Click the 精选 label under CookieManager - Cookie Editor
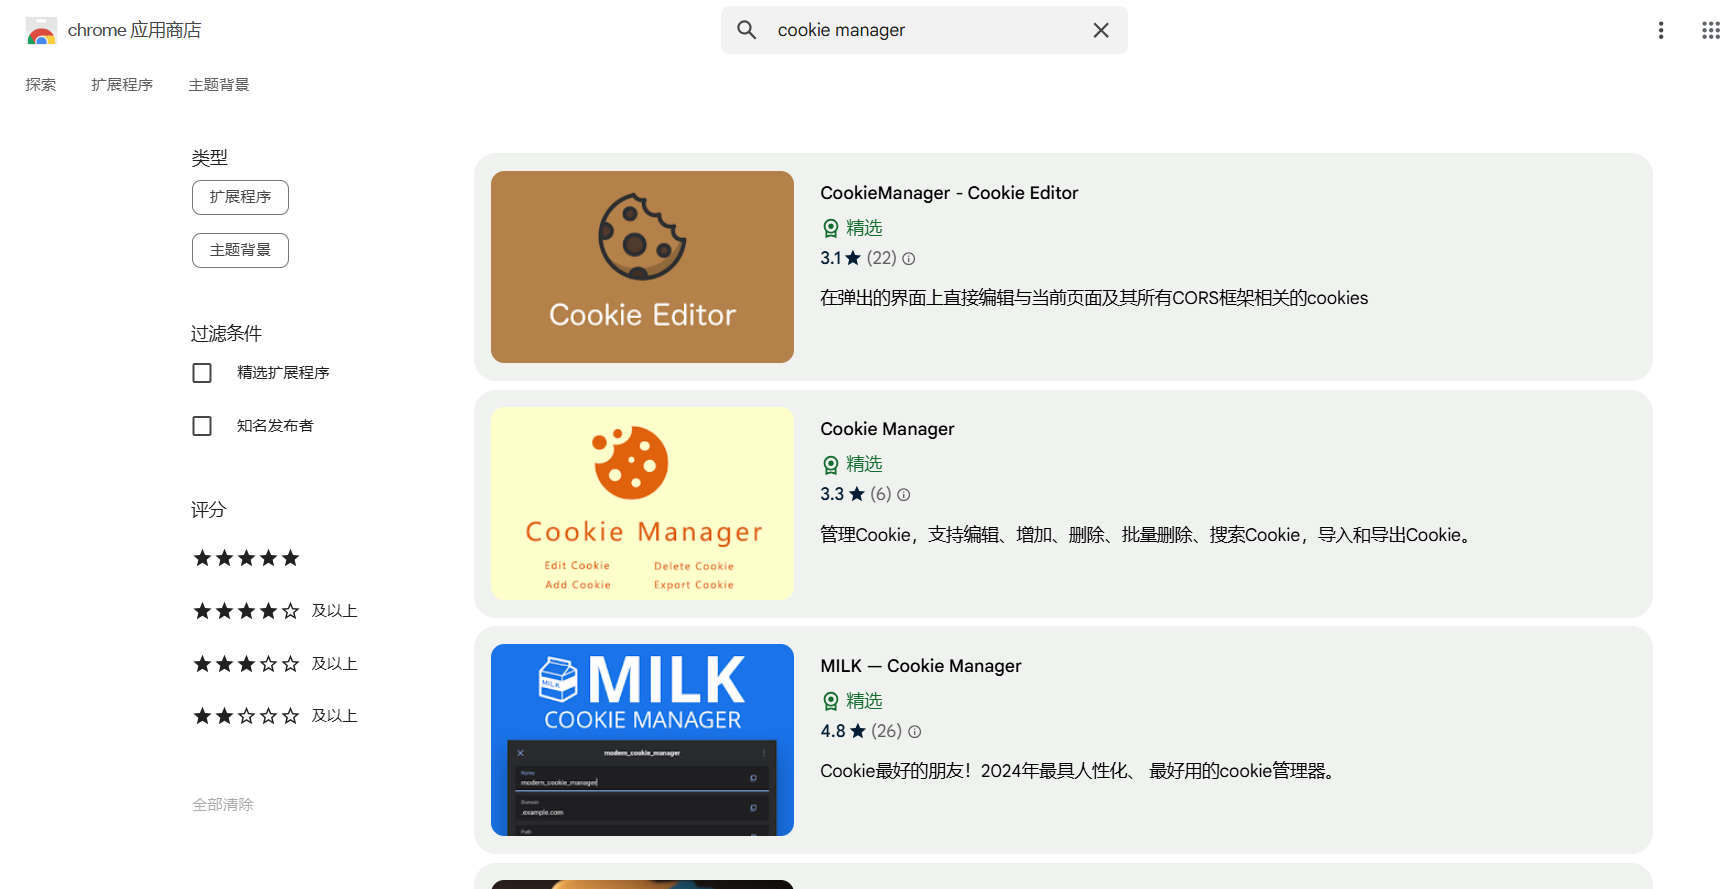The image size is (1722, 889). click(864, 228)
